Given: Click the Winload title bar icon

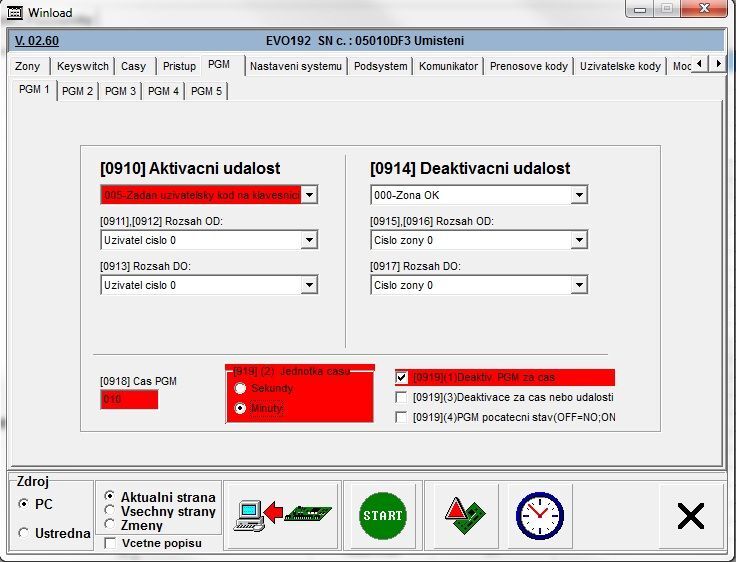Looking at the screenshot, I should [14, 12].
